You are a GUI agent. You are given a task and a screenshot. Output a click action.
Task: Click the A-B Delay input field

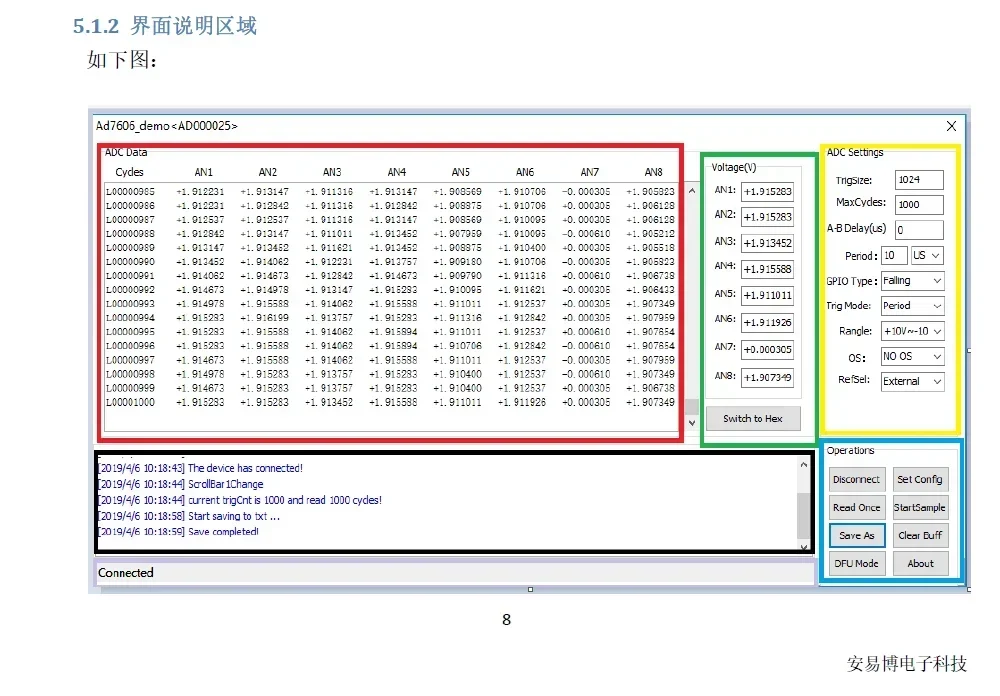coord(917,229)
